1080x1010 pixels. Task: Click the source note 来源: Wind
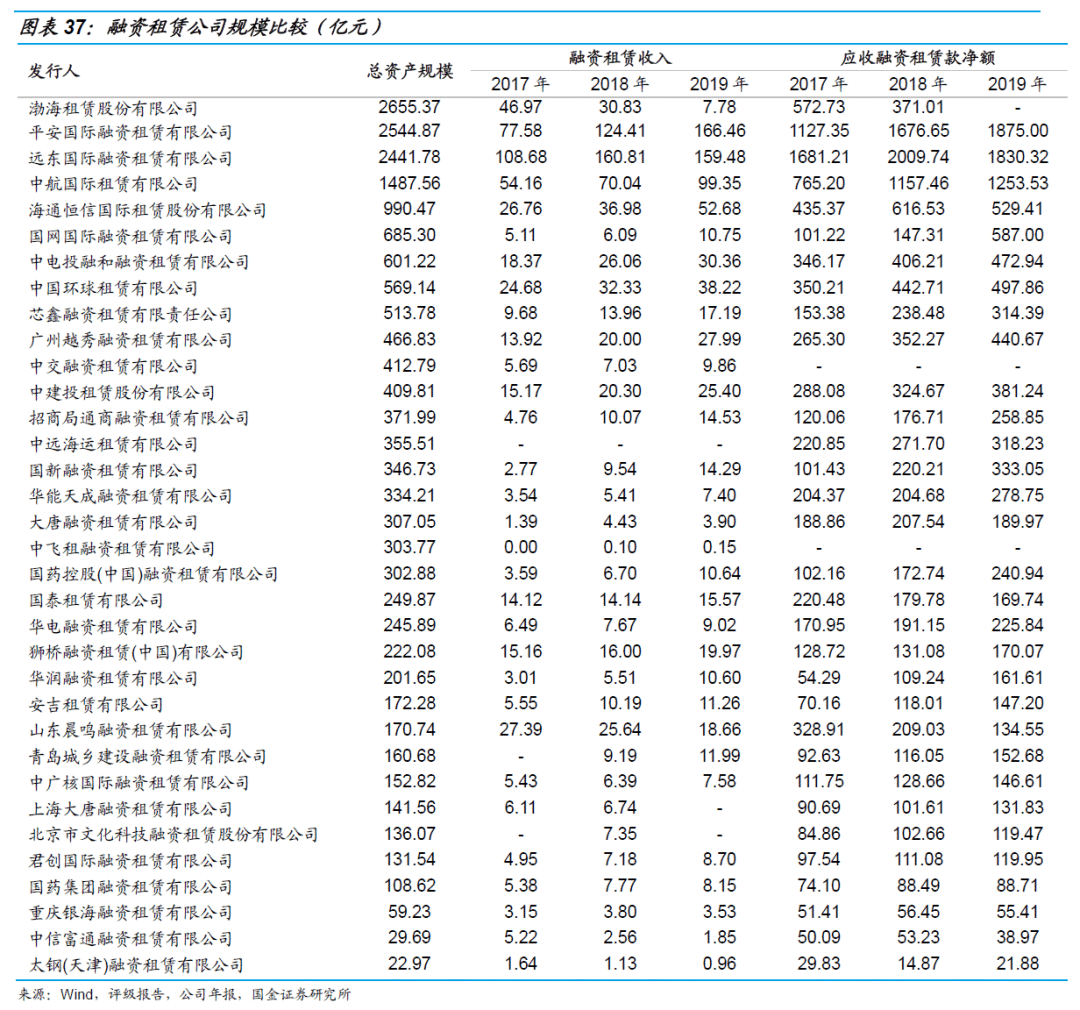point(54,994)
